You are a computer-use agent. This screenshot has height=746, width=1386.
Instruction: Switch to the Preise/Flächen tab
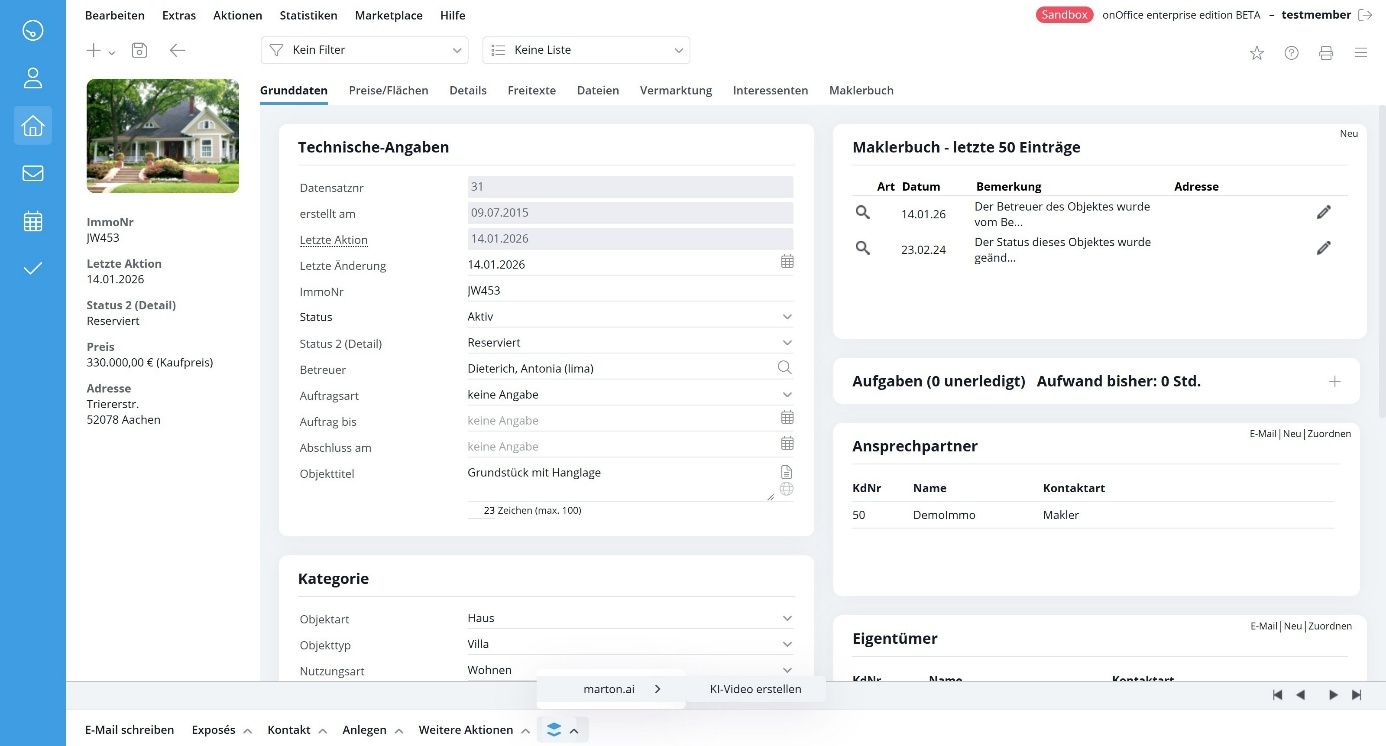coord(388,90)
